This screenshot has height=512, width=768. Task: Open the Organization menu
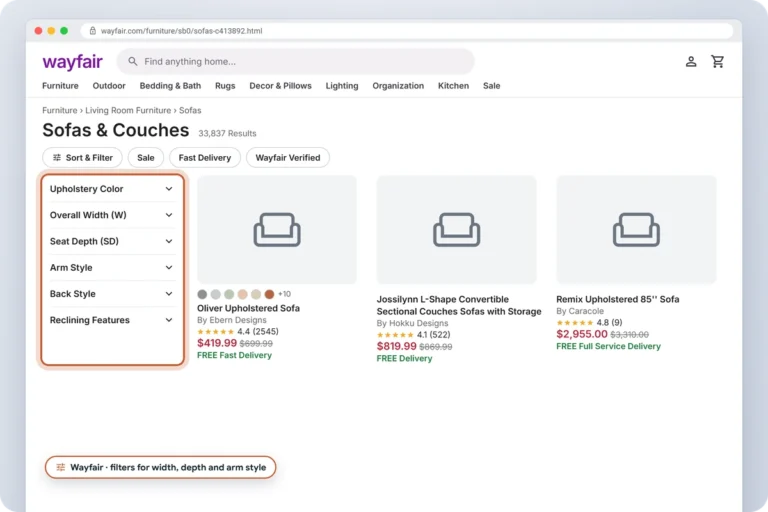[x=398, y=86]
